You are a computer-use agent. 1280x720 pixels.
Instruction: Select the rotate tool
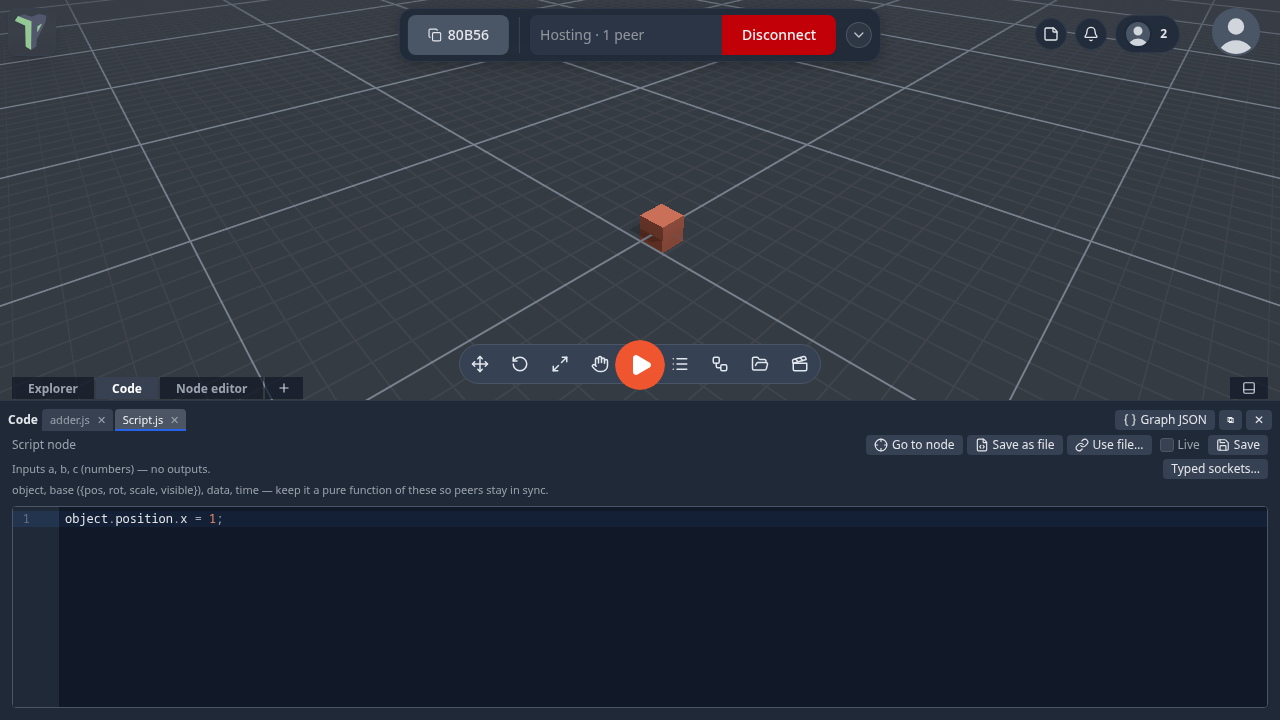click(x=520, y=364)
